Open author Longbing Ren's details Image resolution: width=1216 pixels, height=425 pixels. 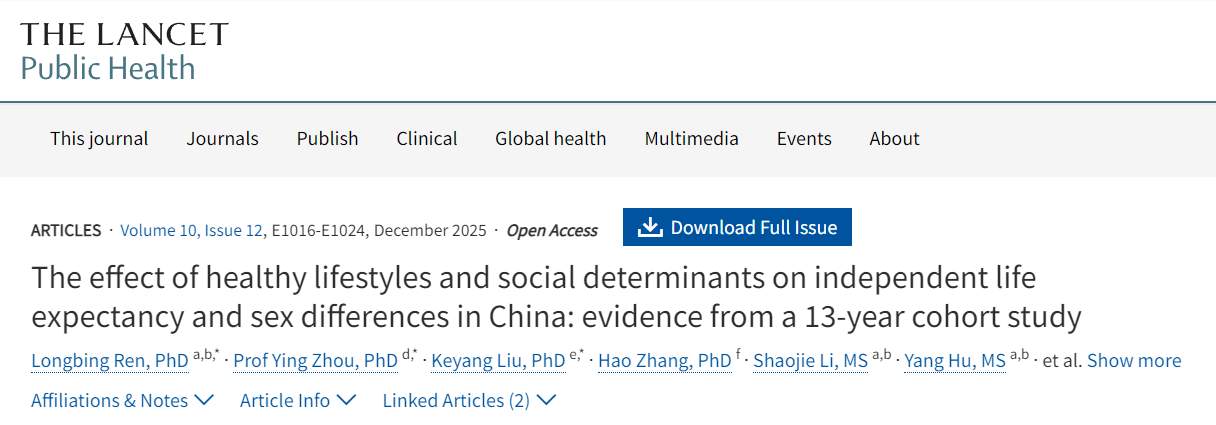110,361
